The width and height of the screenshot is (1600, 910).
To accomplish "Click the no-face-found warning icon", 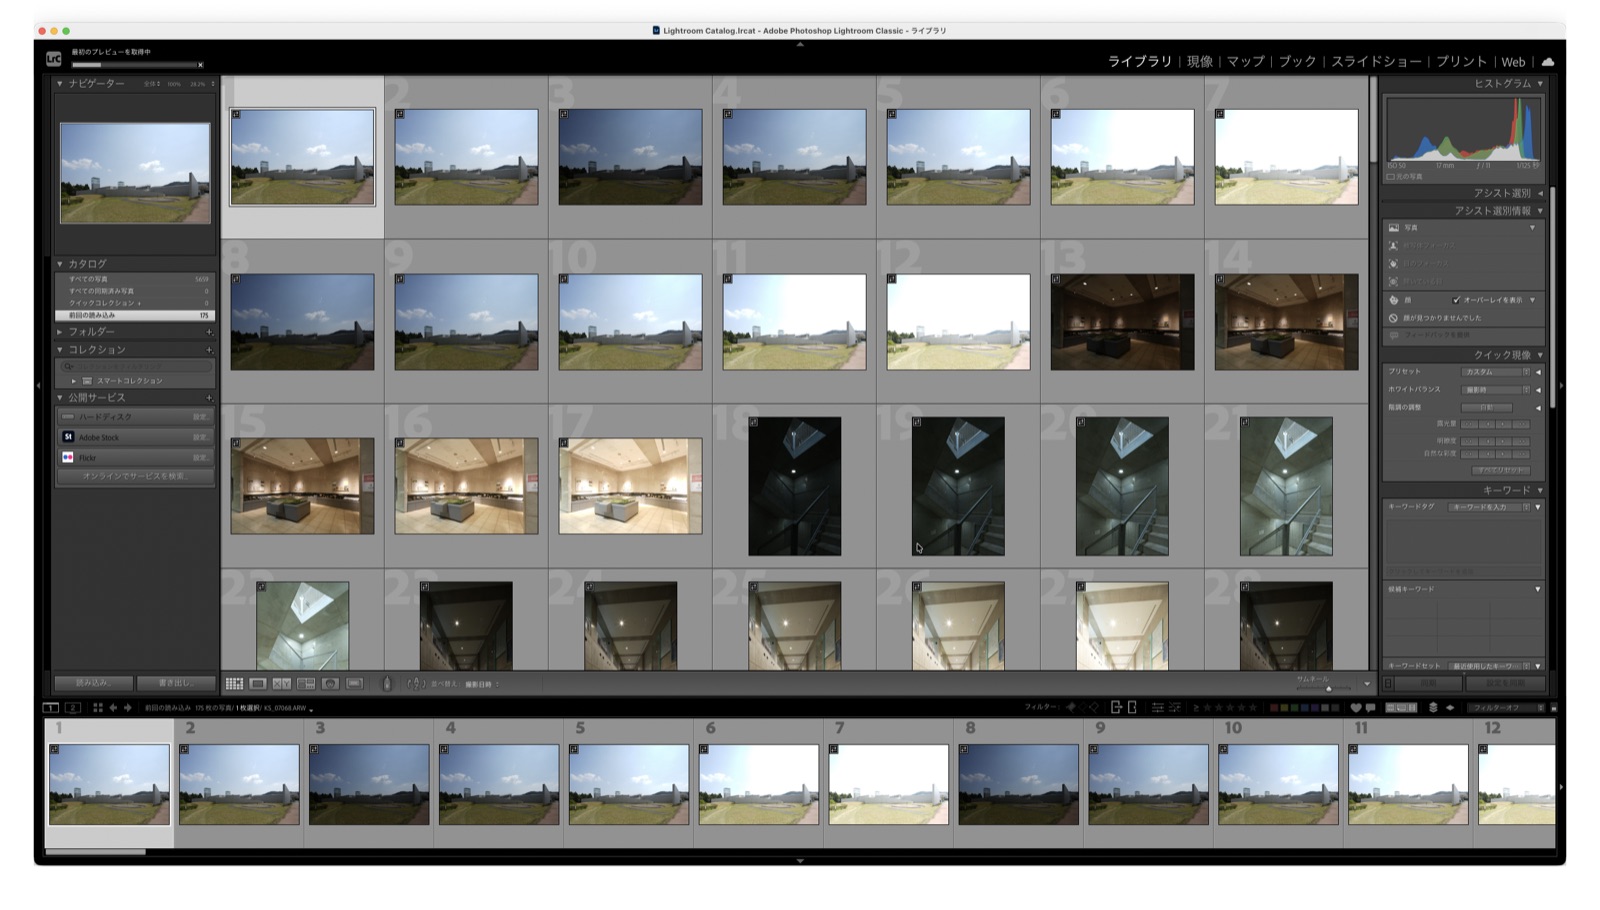I will coord(1393,318).
